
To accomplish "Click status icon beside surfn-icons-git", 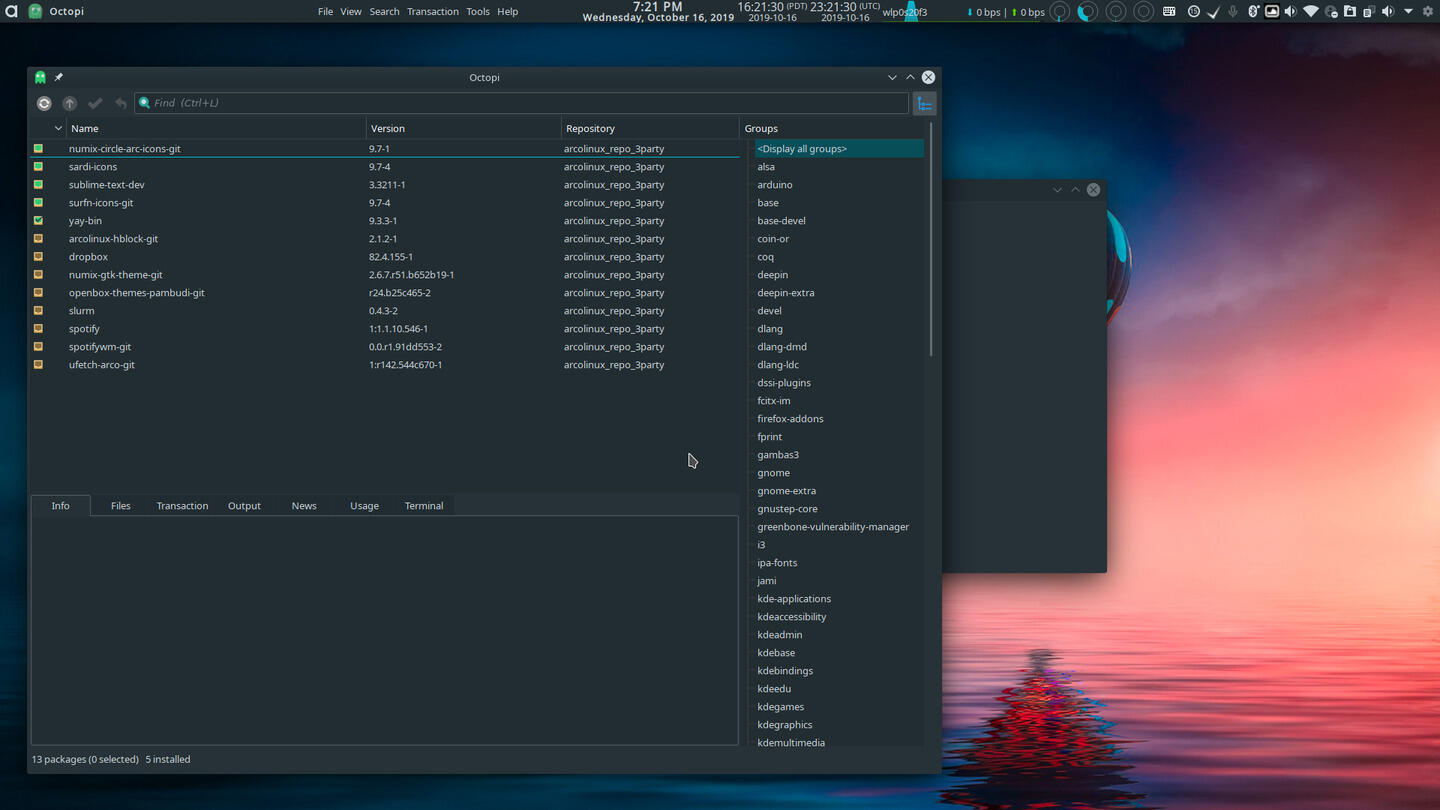I will click(x=38, y=202).
